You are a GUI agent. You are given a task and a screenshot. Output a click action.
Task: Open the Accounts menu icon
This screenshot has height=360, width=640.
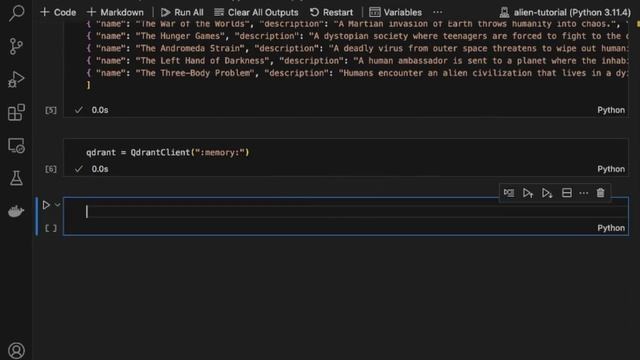tap(16, 351)
